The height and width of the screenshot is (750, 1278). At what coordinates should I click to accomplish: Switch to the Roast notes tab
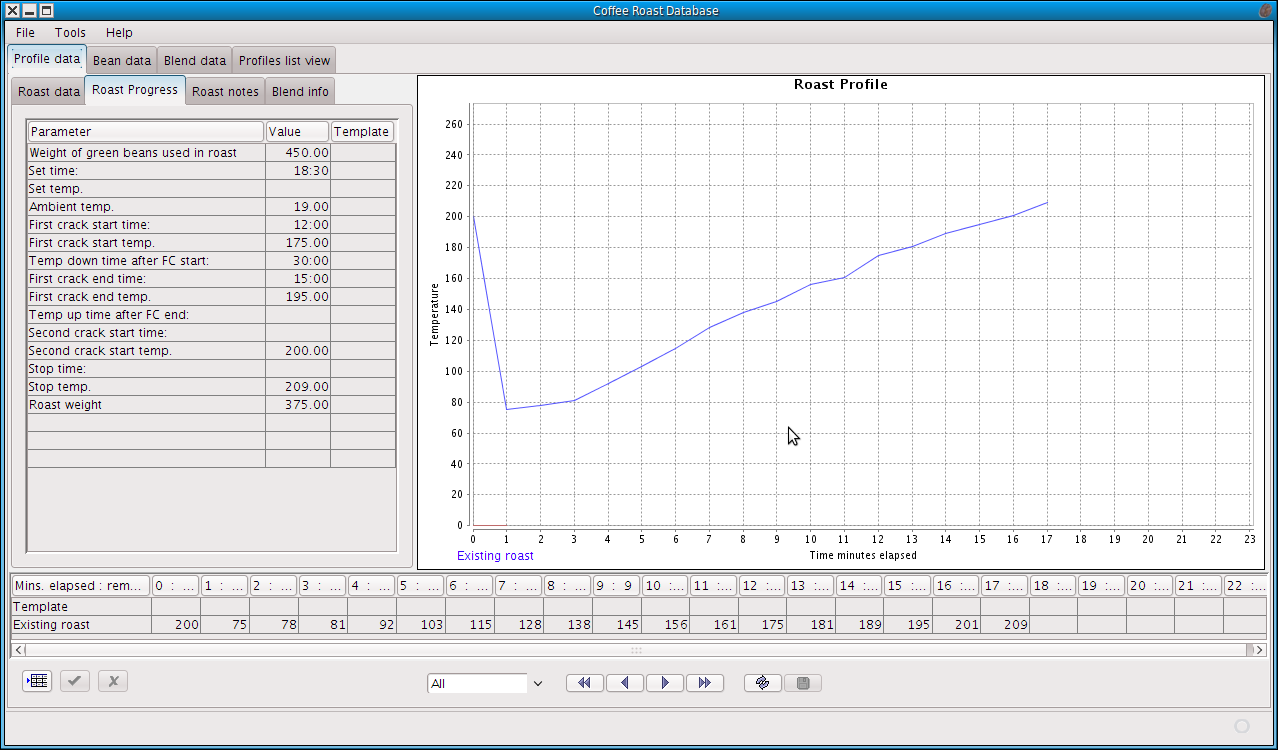(x=225, y=92)
